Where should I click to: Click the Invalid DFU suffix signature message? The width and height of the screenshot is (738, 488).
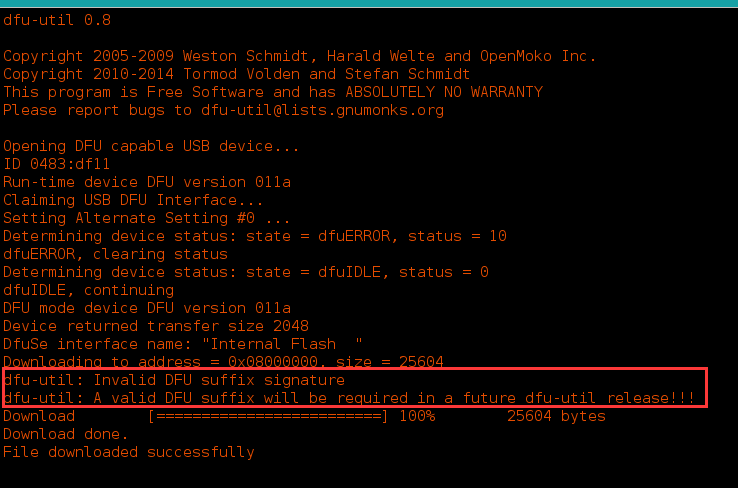(x=174, y=380)
